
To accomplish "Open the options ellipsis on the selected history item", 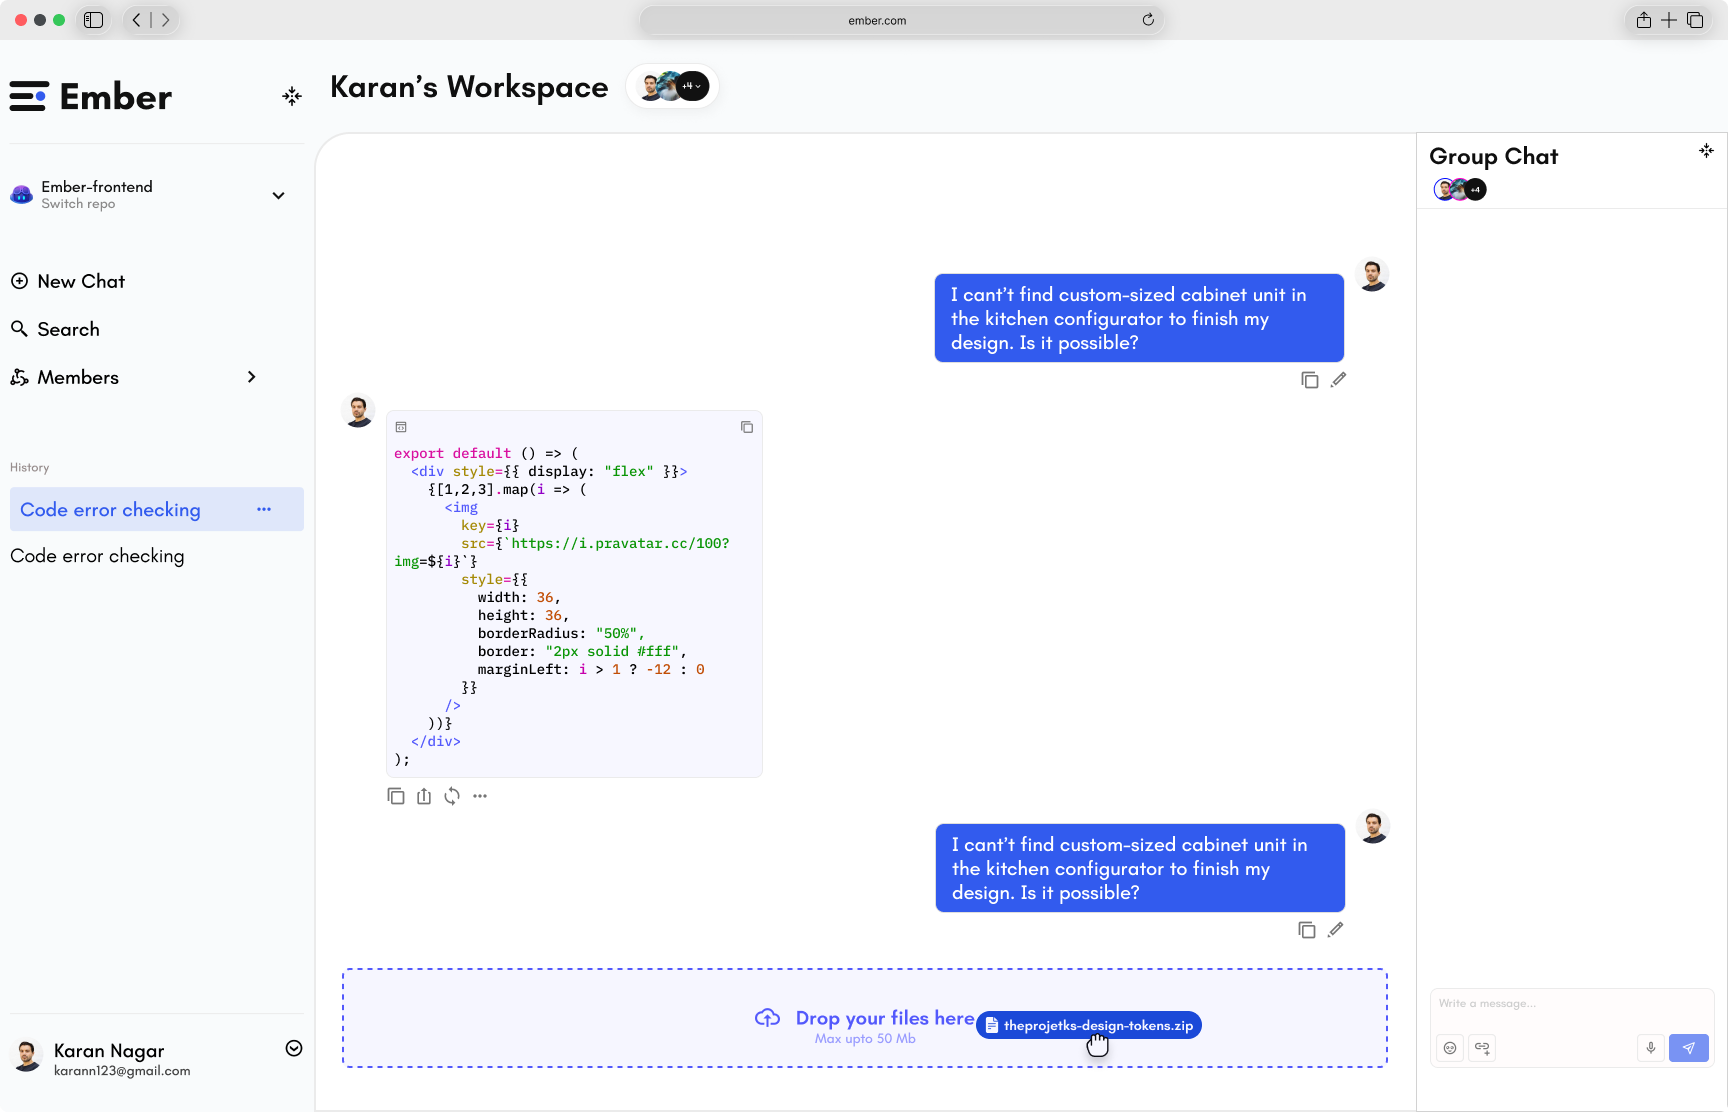I will [264, 509].
